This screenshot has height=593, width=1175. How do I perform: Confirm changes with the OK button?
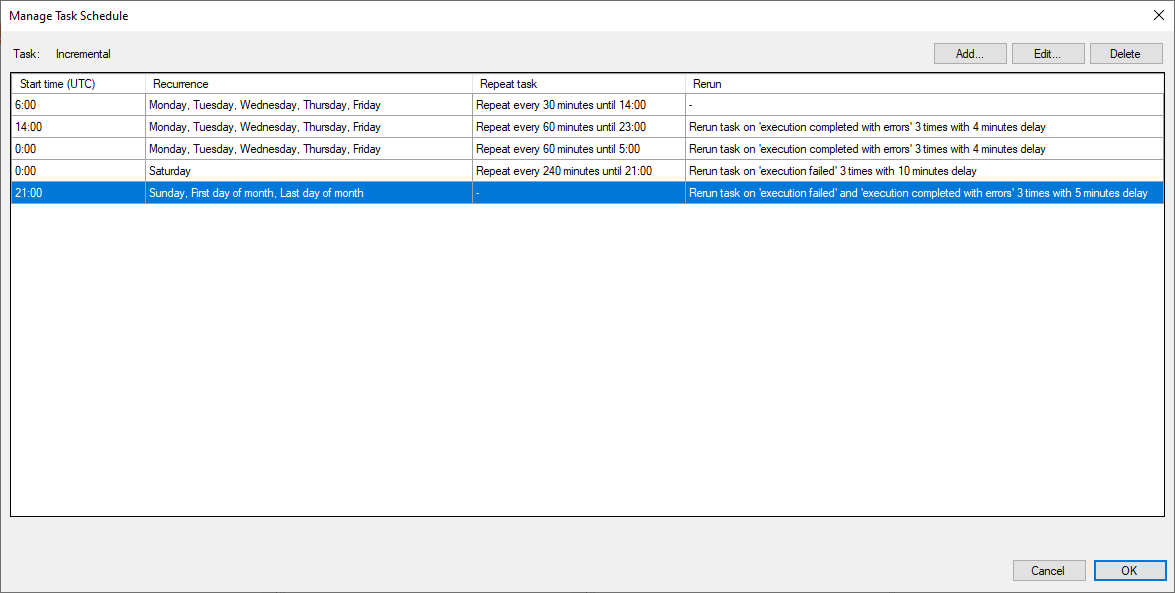(x=1129, y=571)
